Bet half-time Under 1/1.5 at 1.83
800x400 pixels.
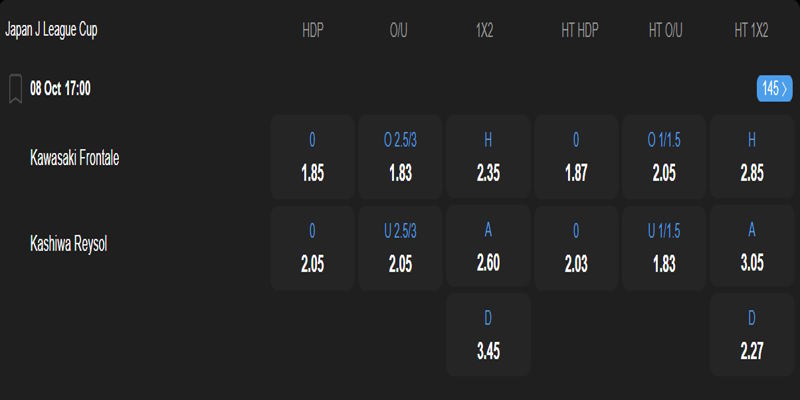664,247
